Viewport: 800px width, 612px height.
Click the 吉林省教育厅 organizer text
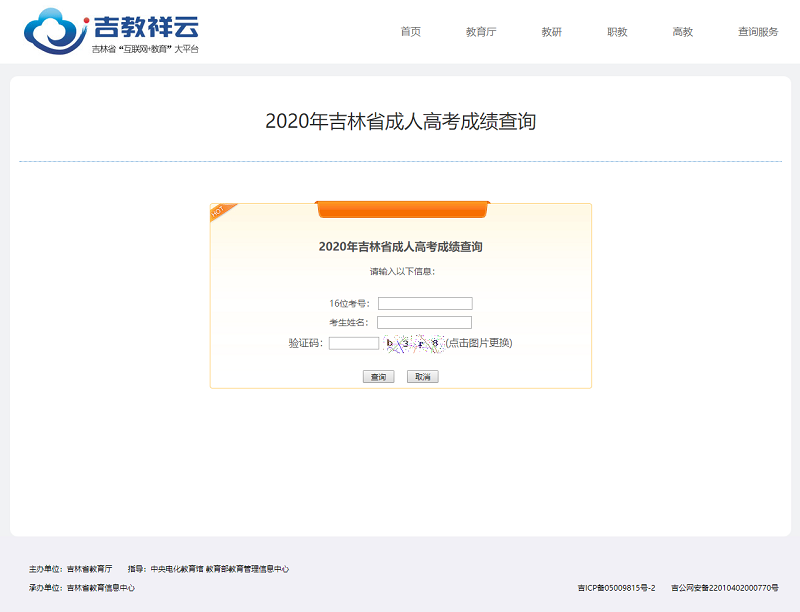pyautogui.click(x=89, y=569)
